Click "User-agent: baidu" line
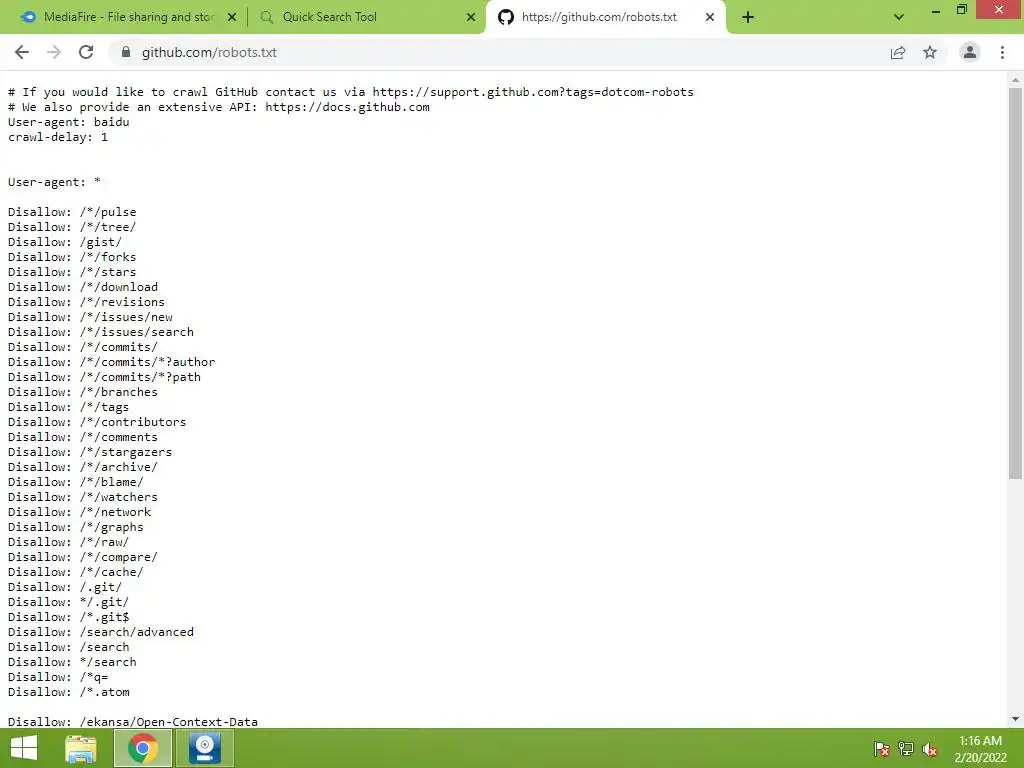 click(69, 122)
